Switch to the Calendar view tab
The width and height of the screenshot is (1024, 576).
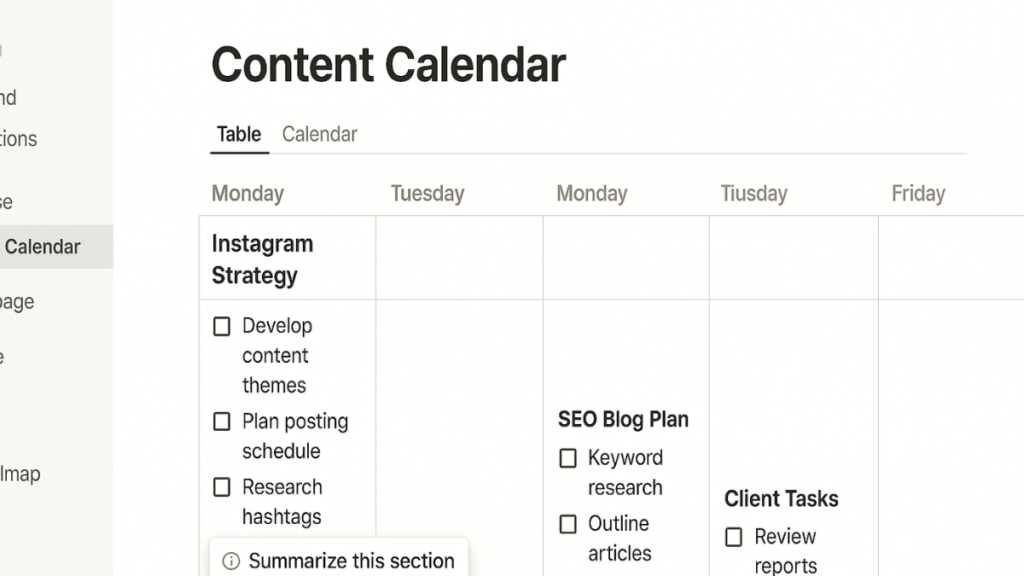(319, 135)
